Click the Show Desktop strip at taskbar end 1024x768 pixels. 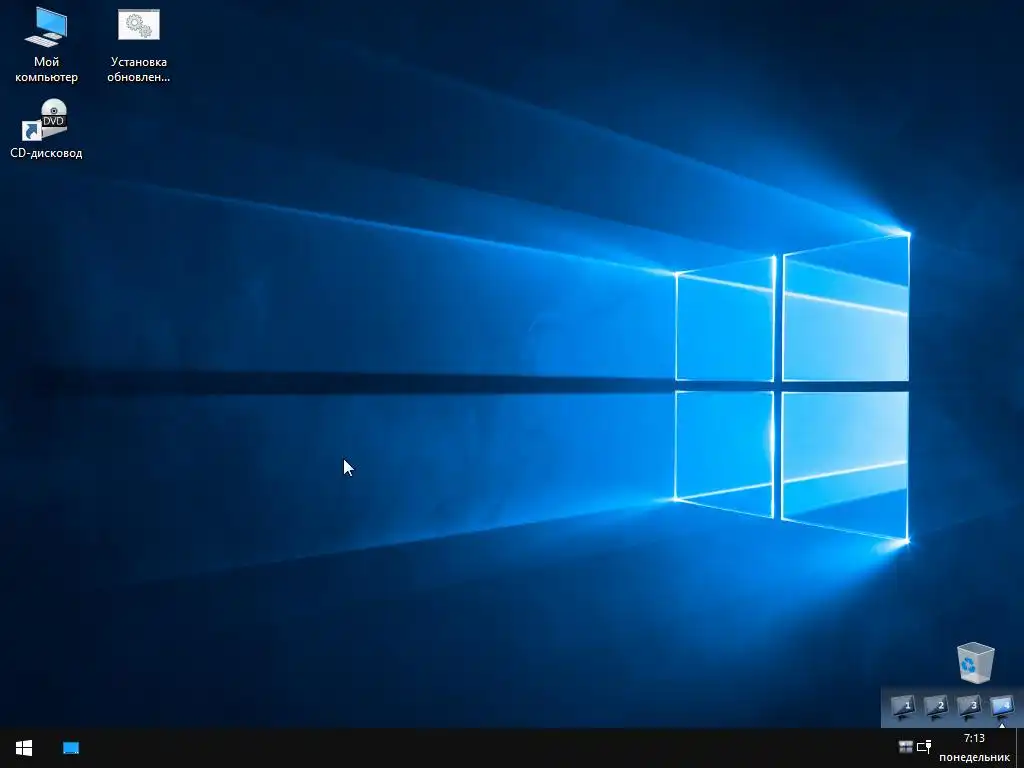tap(1020, 748)
